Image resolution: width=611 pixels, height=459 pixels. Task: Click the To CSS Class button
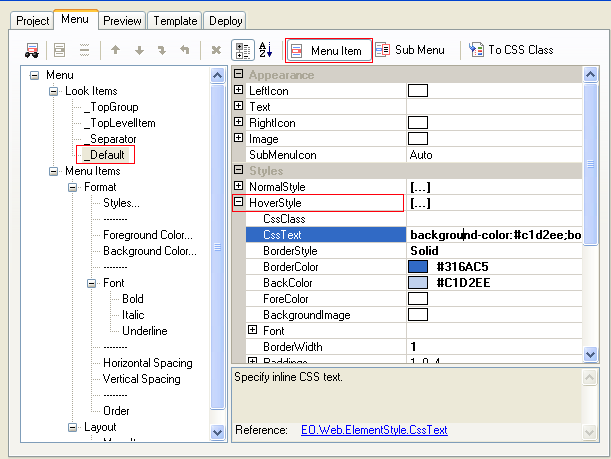coord(511,50)
